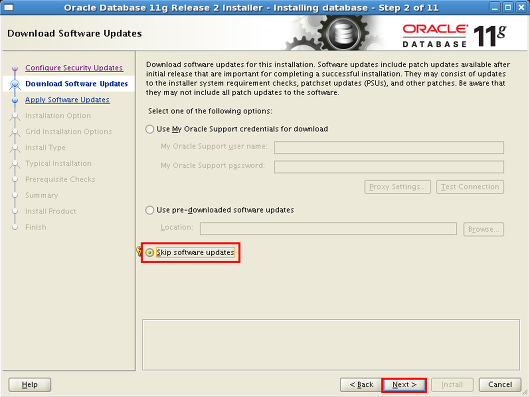The image size is (530, 397).
Task: Click the Next button
Action: click(x=404, y=384)
